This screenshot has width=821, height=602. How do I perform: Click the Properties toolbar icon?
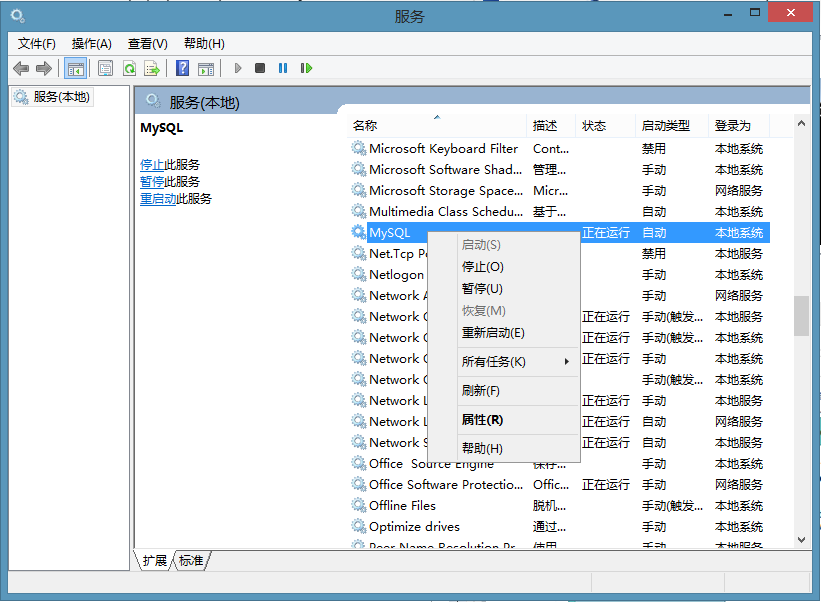[105, 68]
